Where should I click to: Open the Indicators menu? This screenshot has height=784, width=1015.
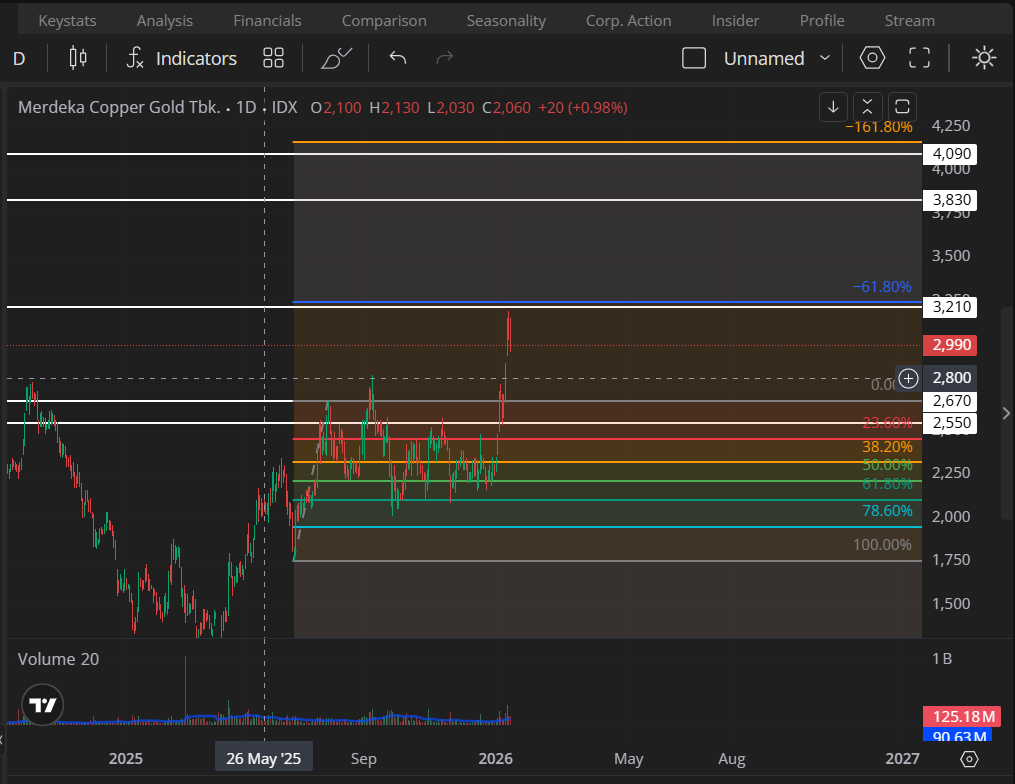(181, 58)
